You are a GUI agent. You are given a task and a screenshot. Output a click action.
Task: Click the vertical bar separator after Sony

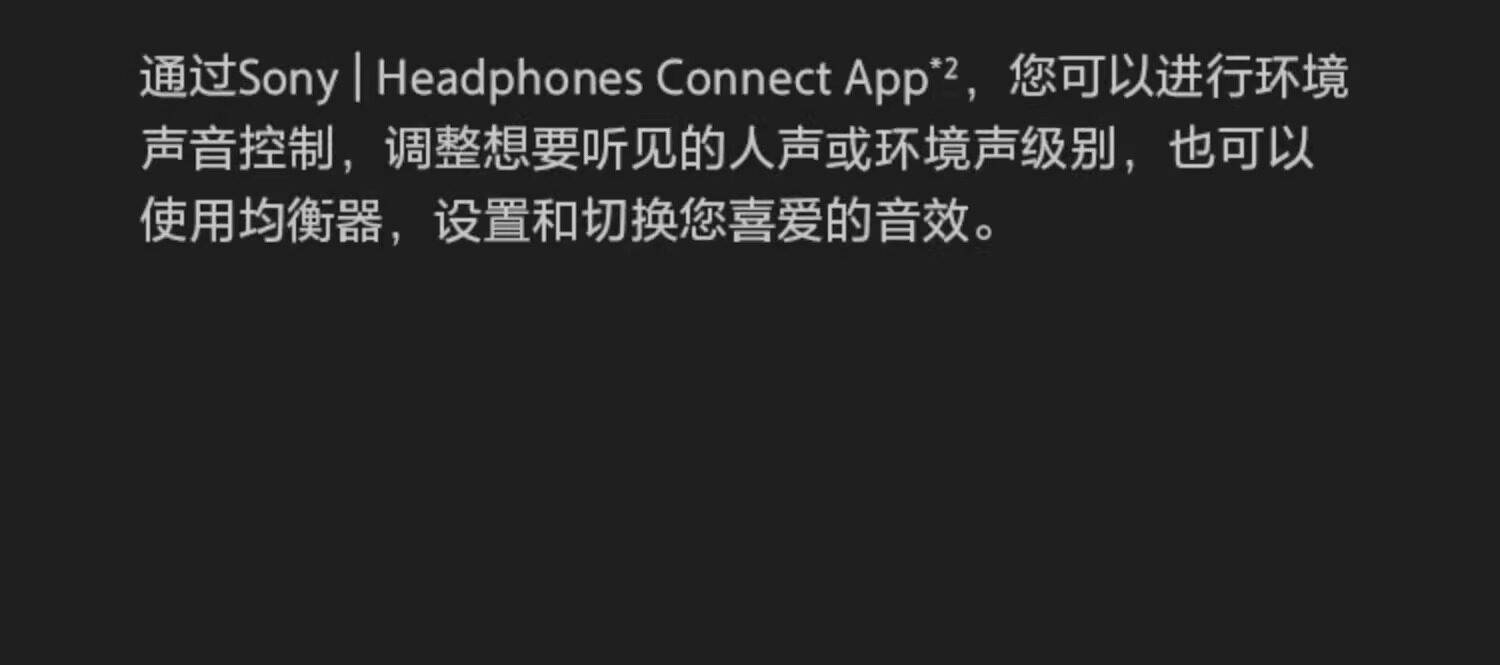357,80
